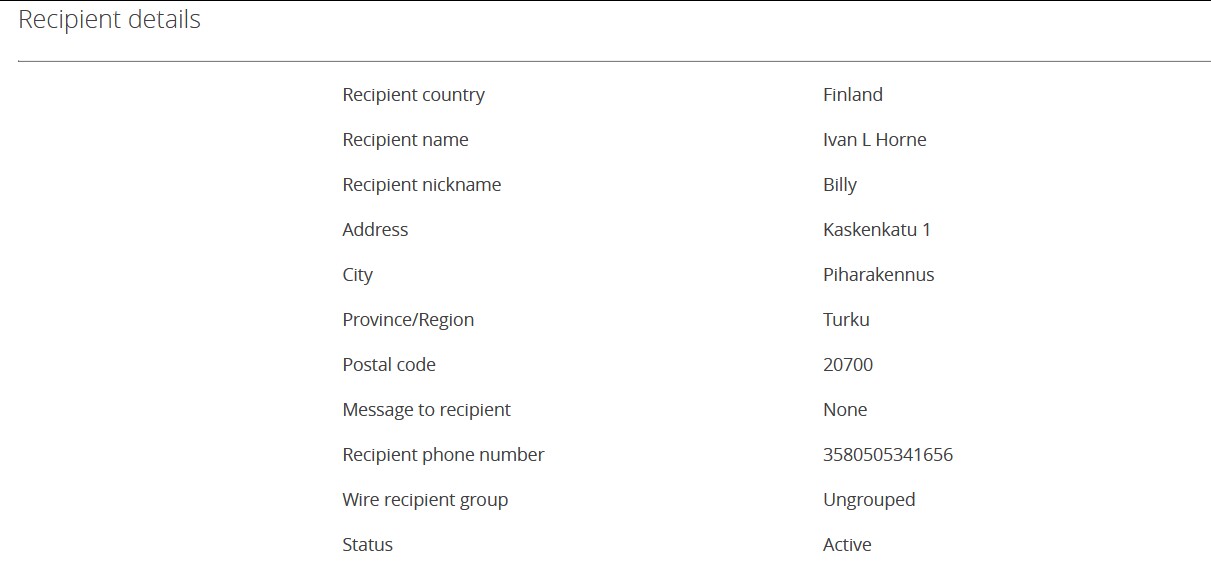Click the Finland country value

tap(852, 95)
